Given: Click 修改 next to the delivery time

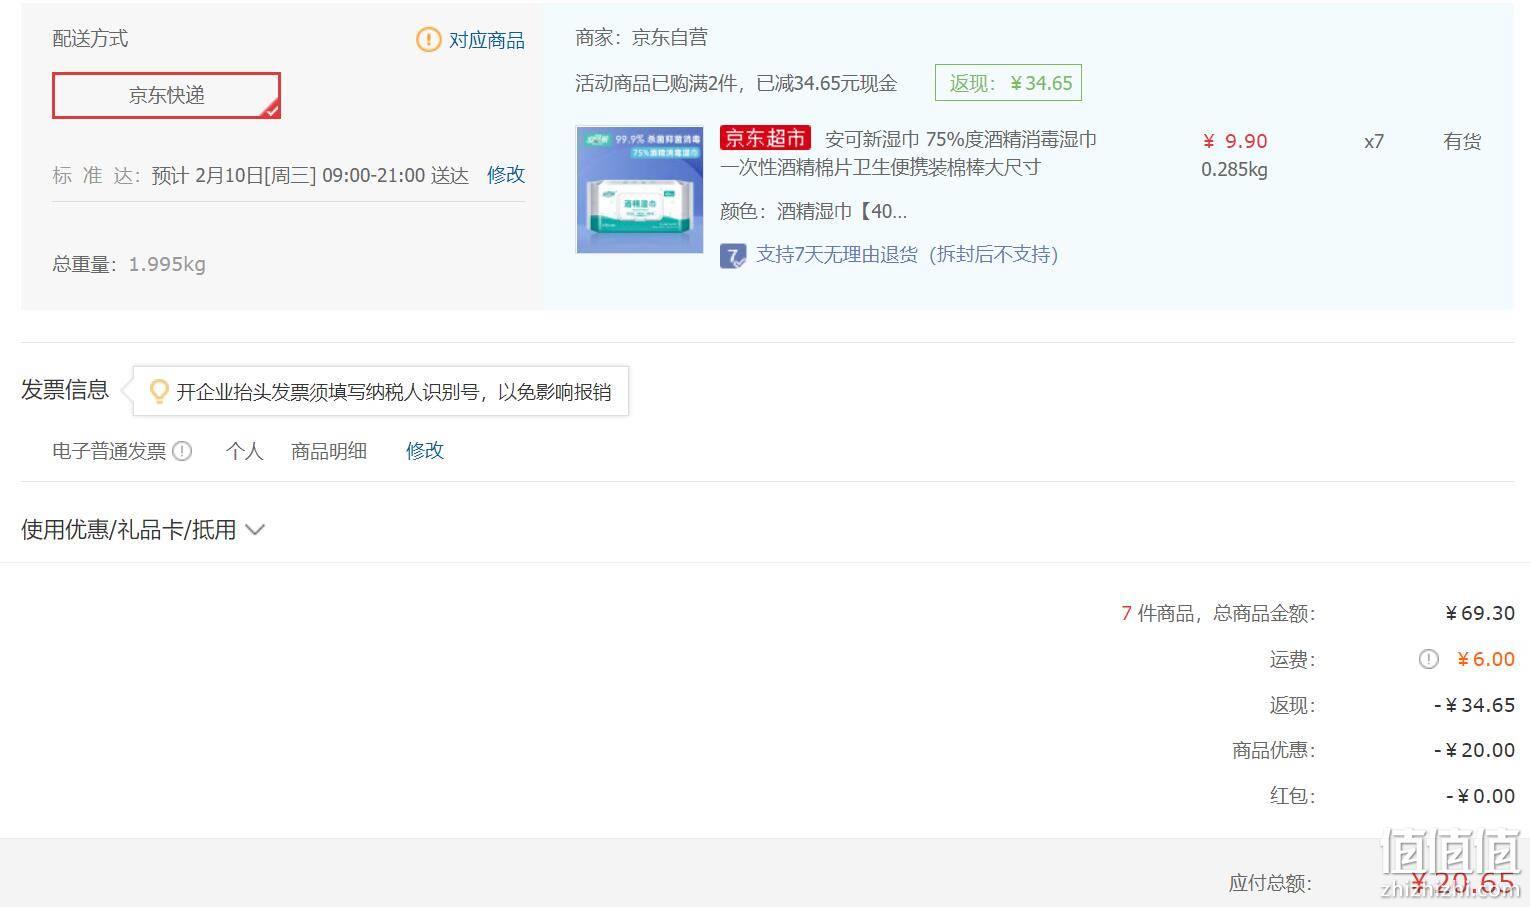Looking at the screenshot, I should coord(506,175).
